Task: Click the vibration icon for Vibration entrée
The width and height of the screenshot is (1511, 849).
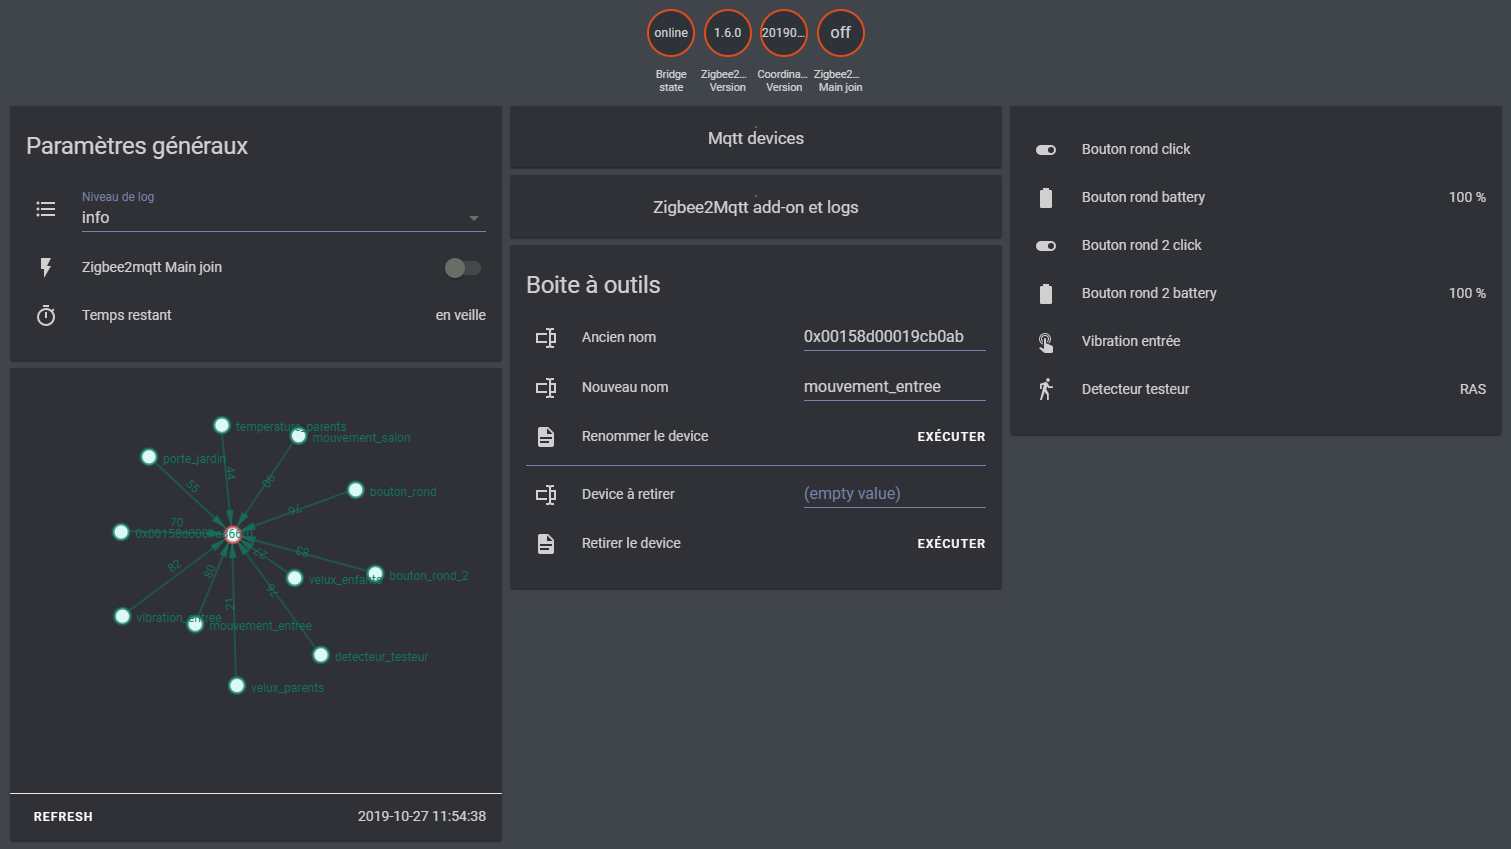Action: pos(1046,341)
